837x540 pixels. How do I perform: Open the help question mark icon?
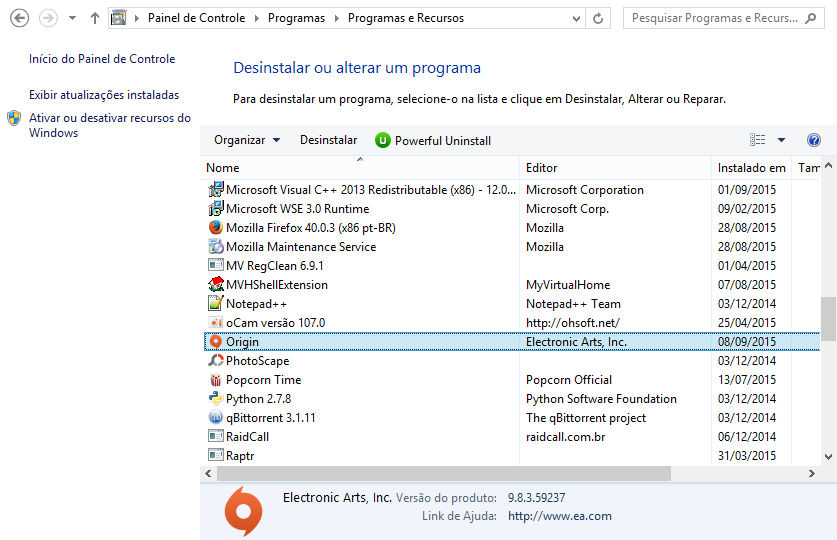(x=814, y=140)
